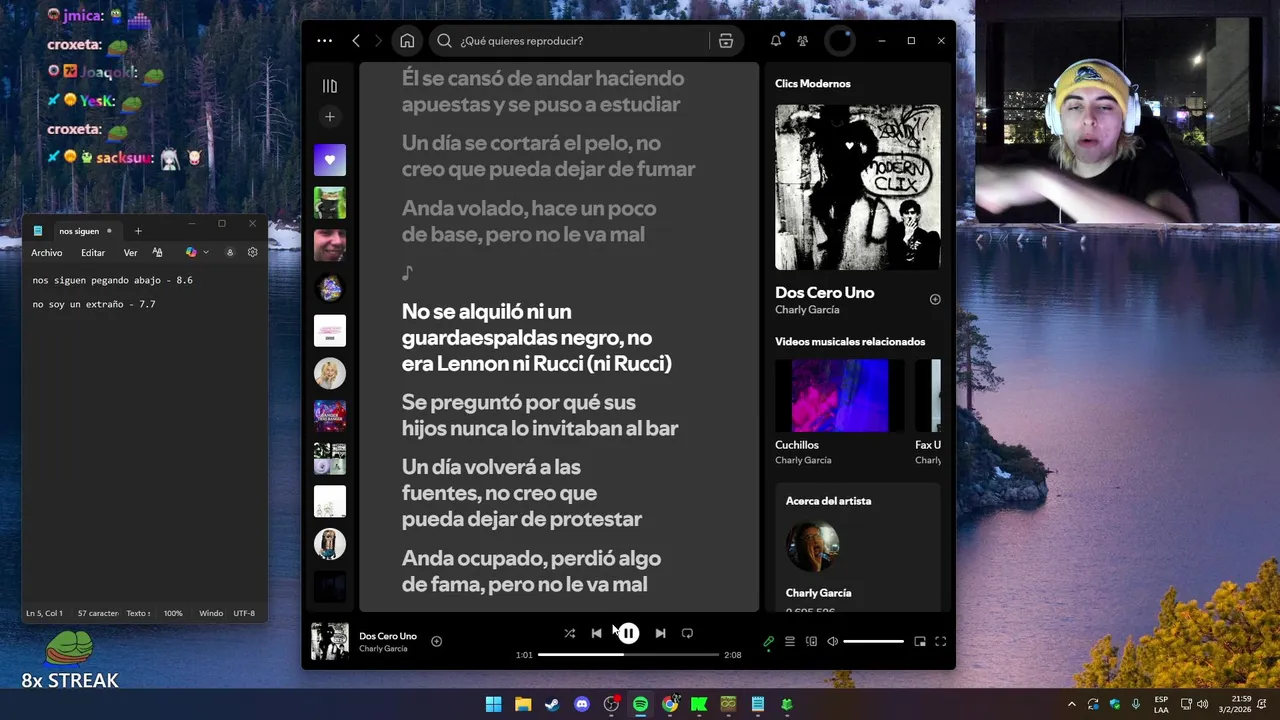This screenshot has width=1280, height=720.
Task: Open the ESP LAA language switcher
Action: point(1161,704)
